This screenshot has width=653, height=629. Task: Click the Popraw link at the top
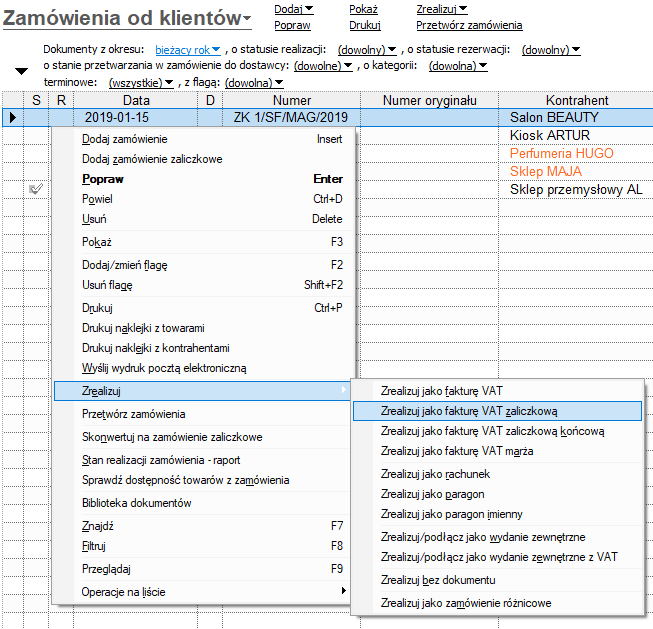(x=292, y=25)
